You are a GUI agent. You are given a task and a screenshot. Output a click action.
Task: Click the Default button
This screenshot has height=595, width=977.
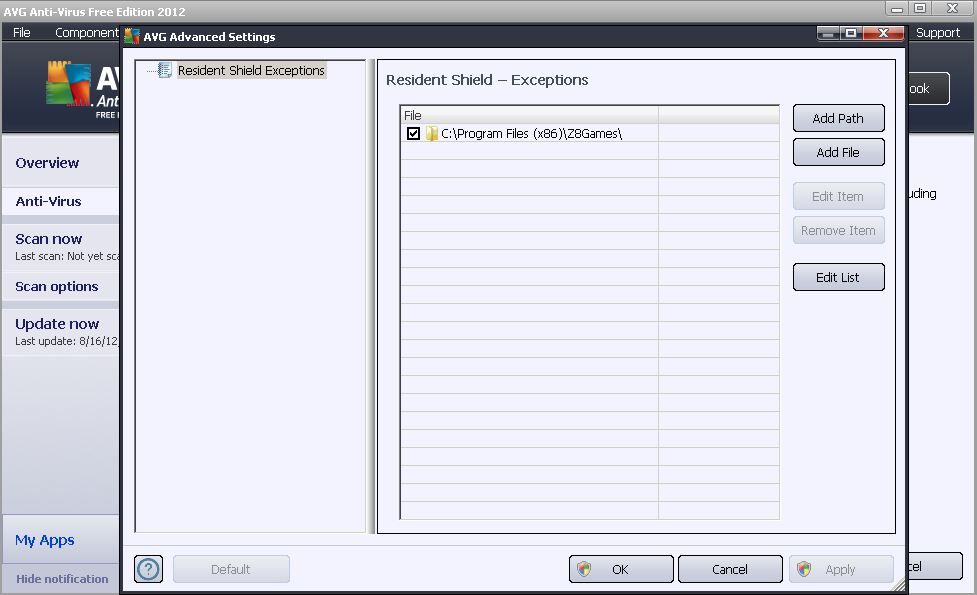231,569
